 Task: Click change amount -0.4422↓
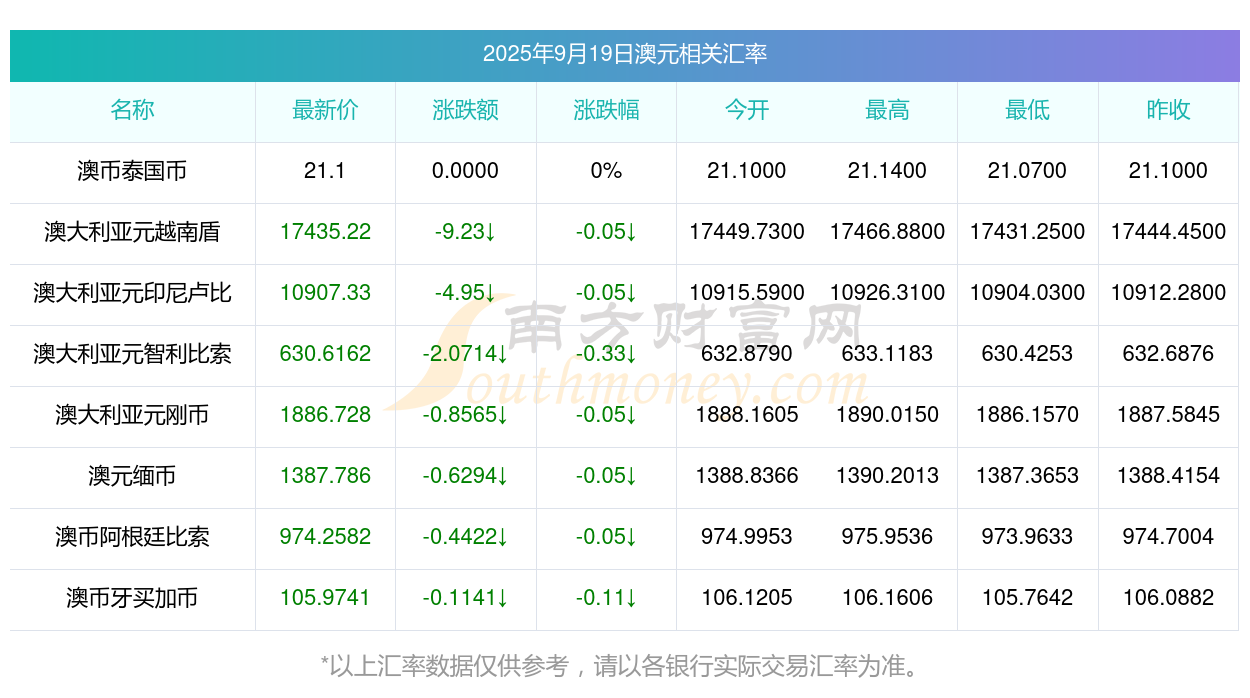pos(465,537)
